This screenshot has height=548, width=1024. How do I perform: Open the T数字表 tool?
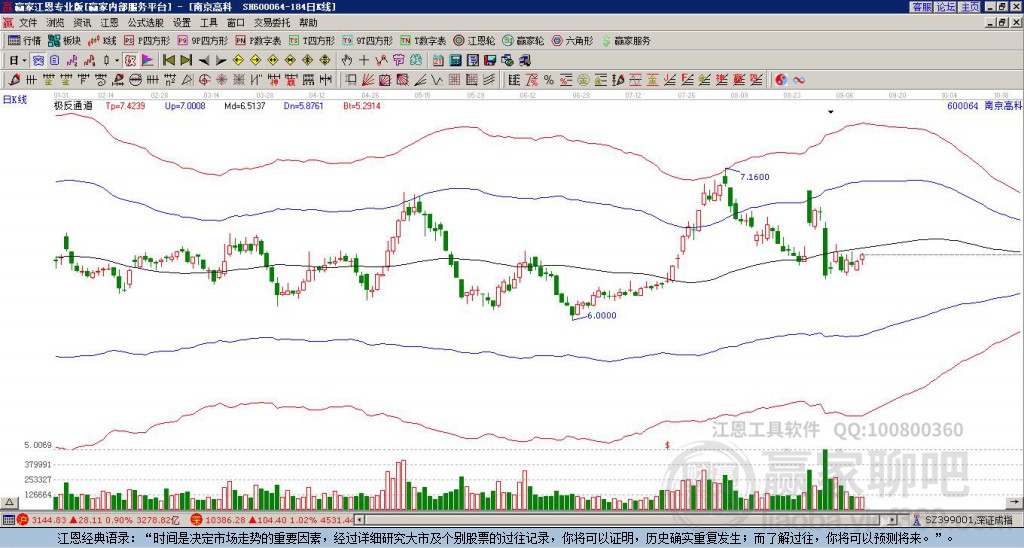click(x=423, y=40)
